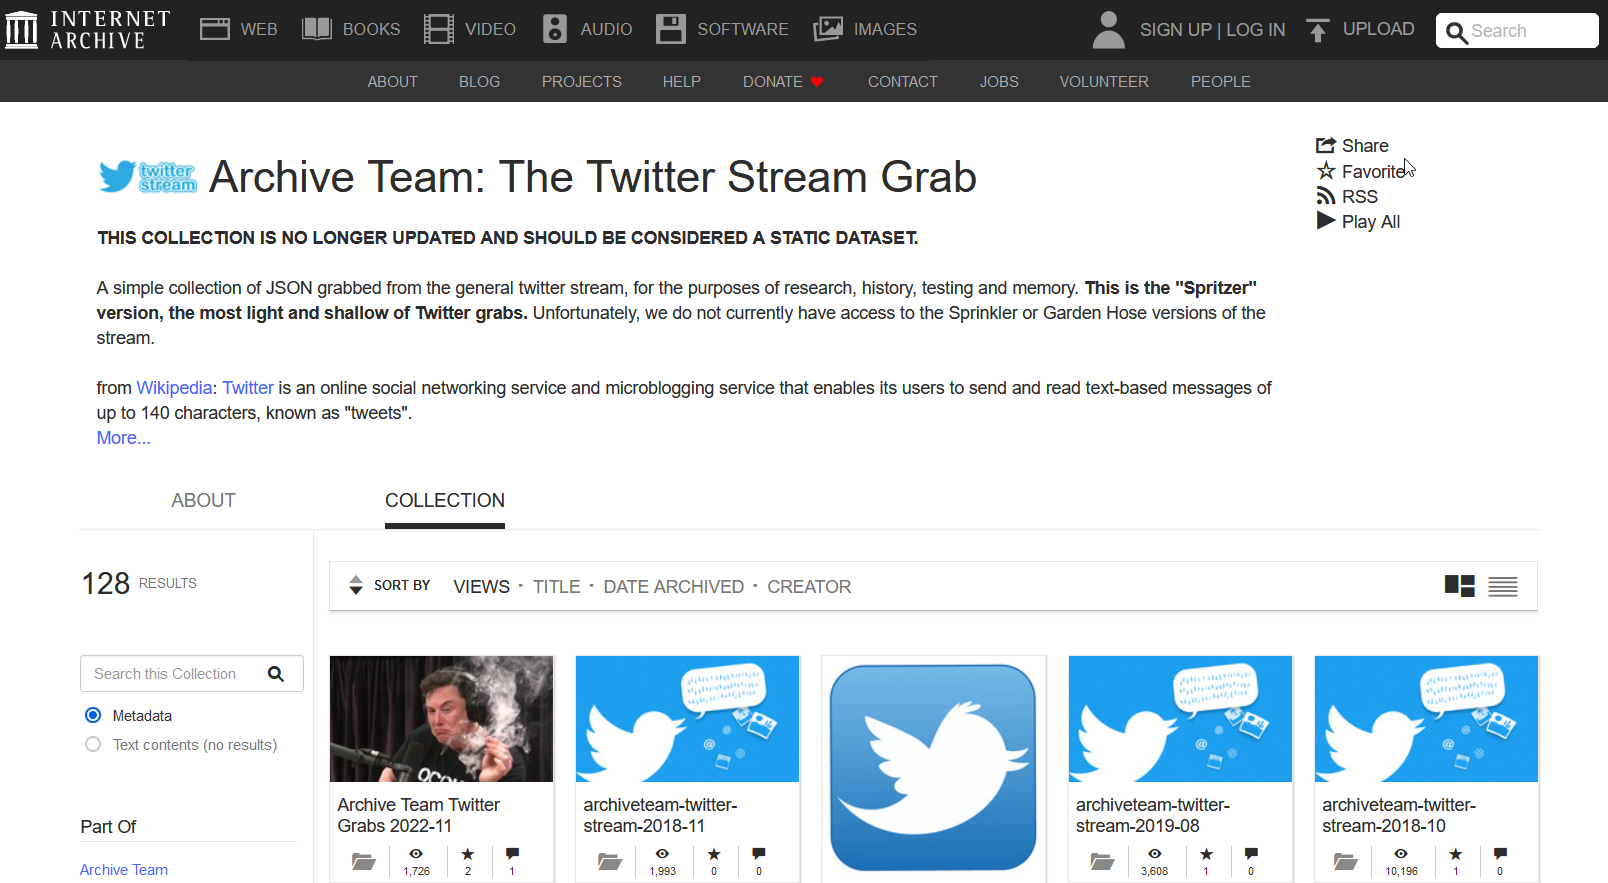
Task: Switch to the About tab
Action: pos(203,500)
